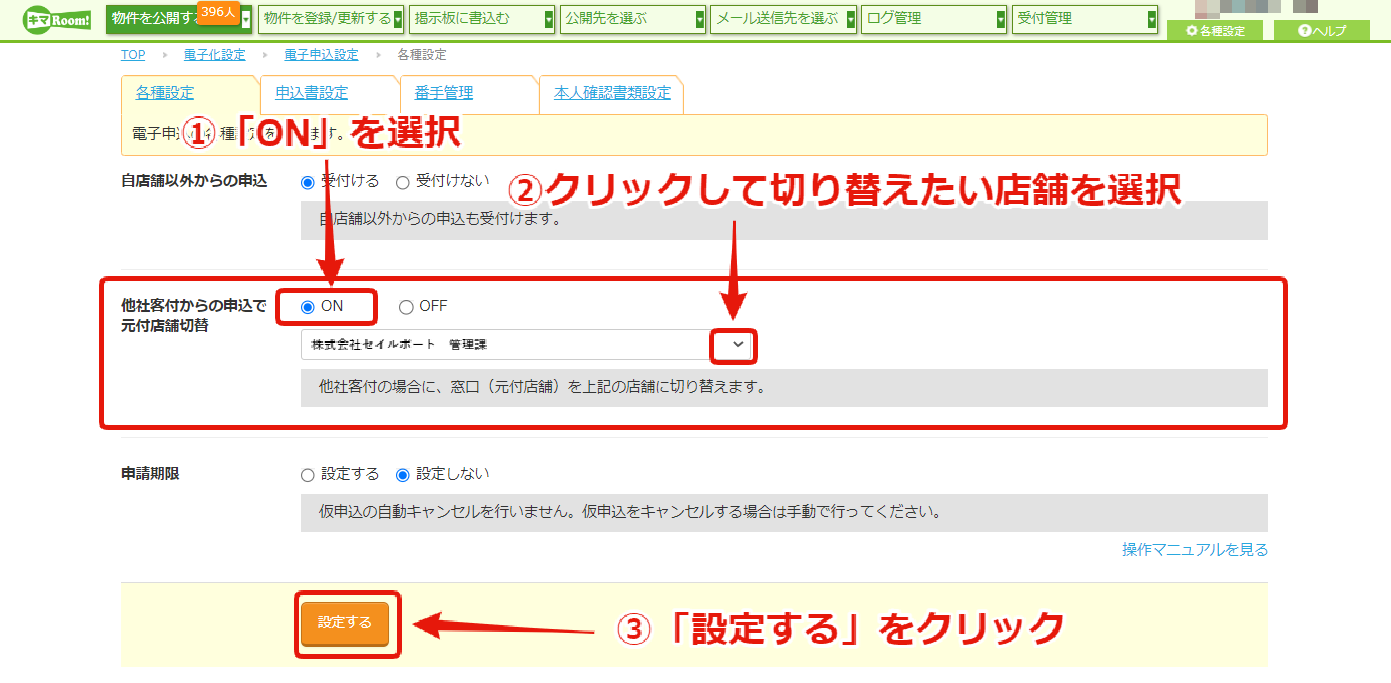Click the 396人 orange badge
The height and width of the screenshot is (683, 1391).
point(217,11)
